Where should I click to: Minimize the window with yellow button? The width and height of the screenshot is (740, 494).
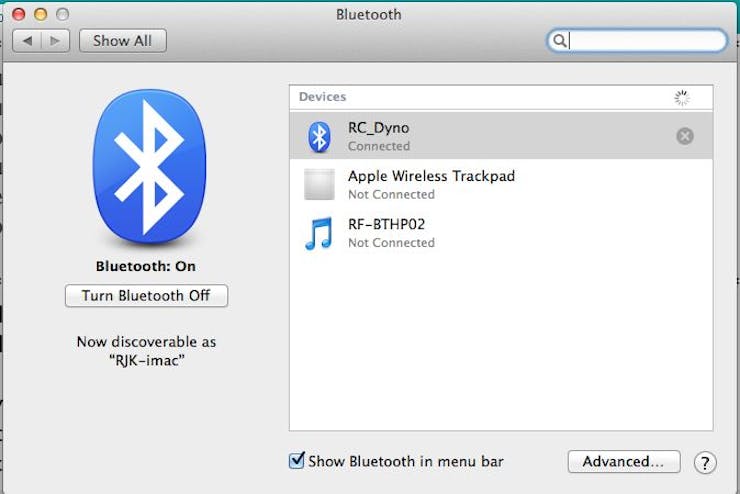click(x=41, y=14)
